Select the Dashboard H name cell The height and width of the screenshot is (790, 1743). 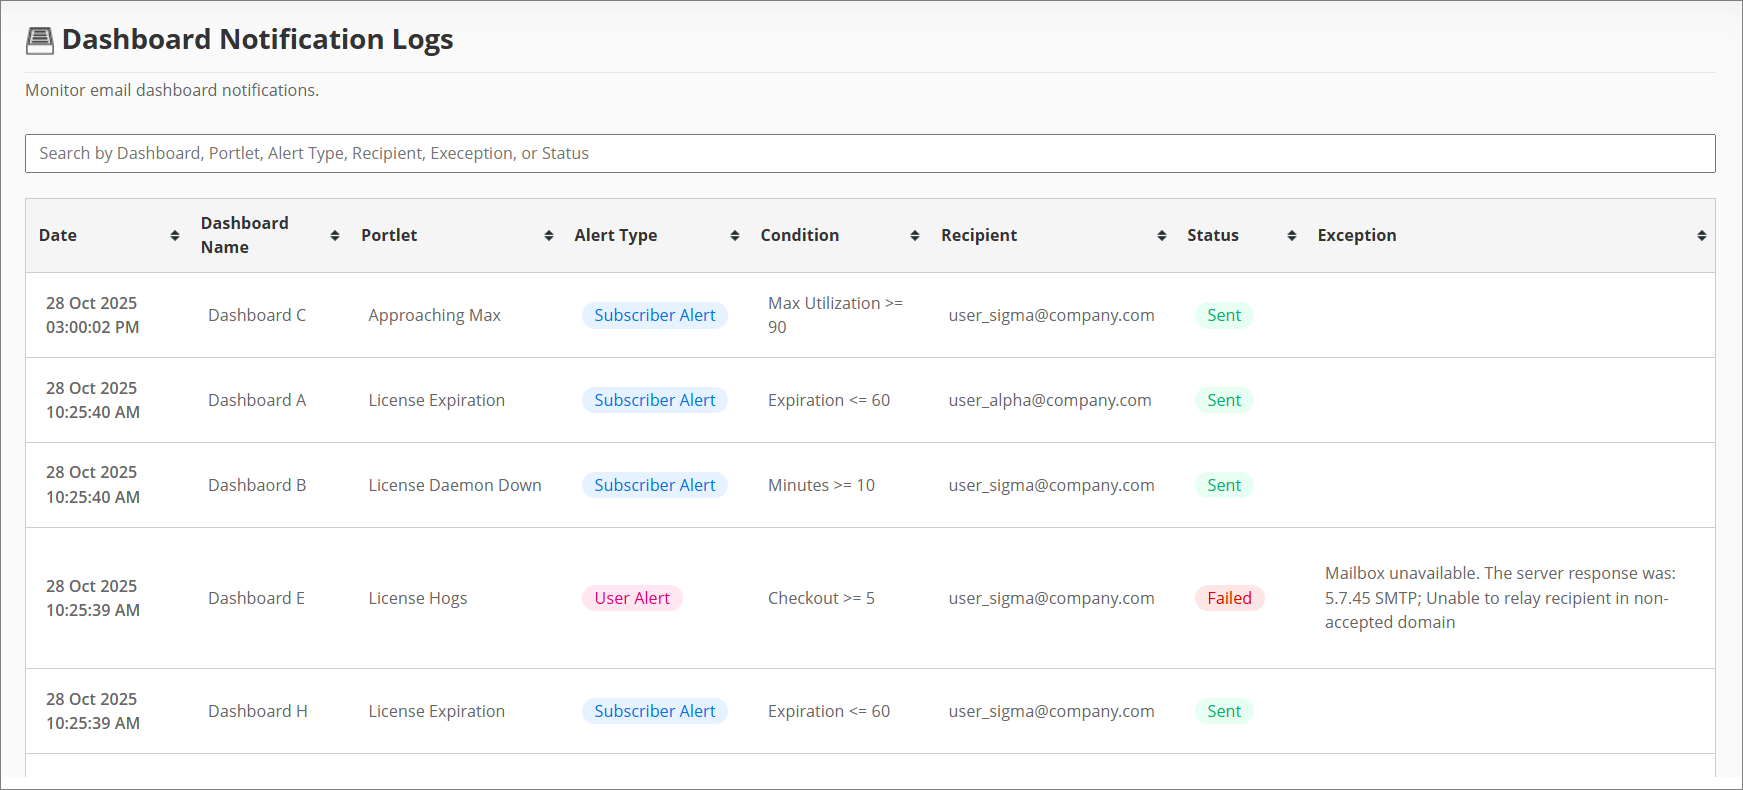258,711
